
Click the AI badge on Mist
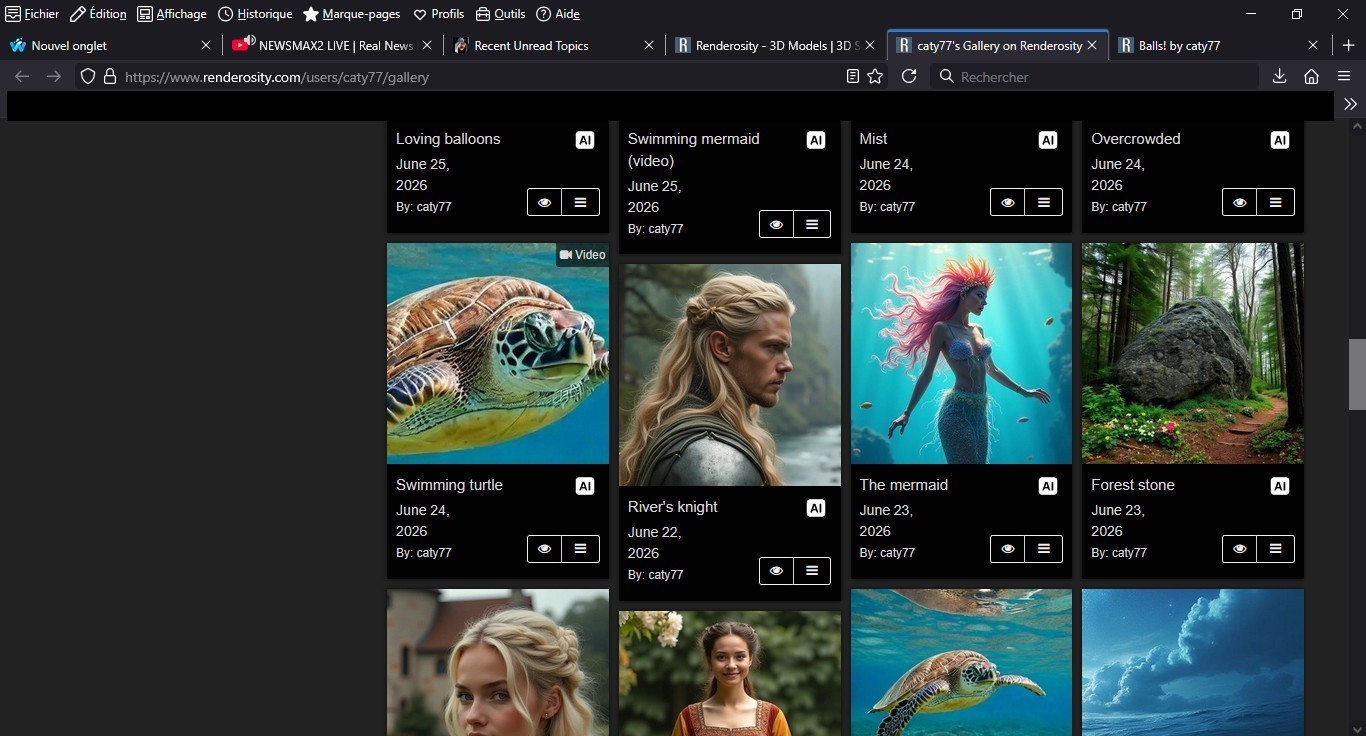tap(1048, 140)
